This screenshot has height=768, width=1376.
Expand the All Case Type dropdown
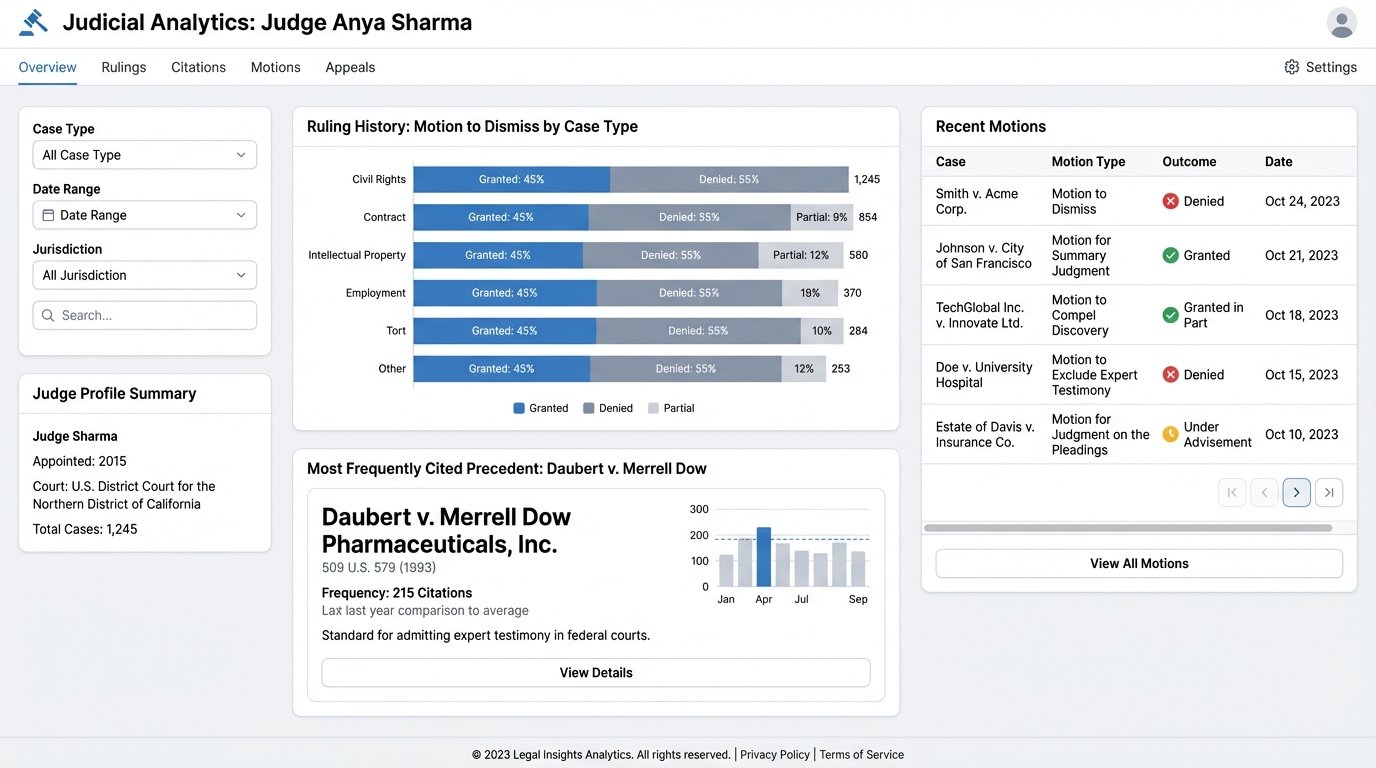pyautogui.click(x=145, y=155)
